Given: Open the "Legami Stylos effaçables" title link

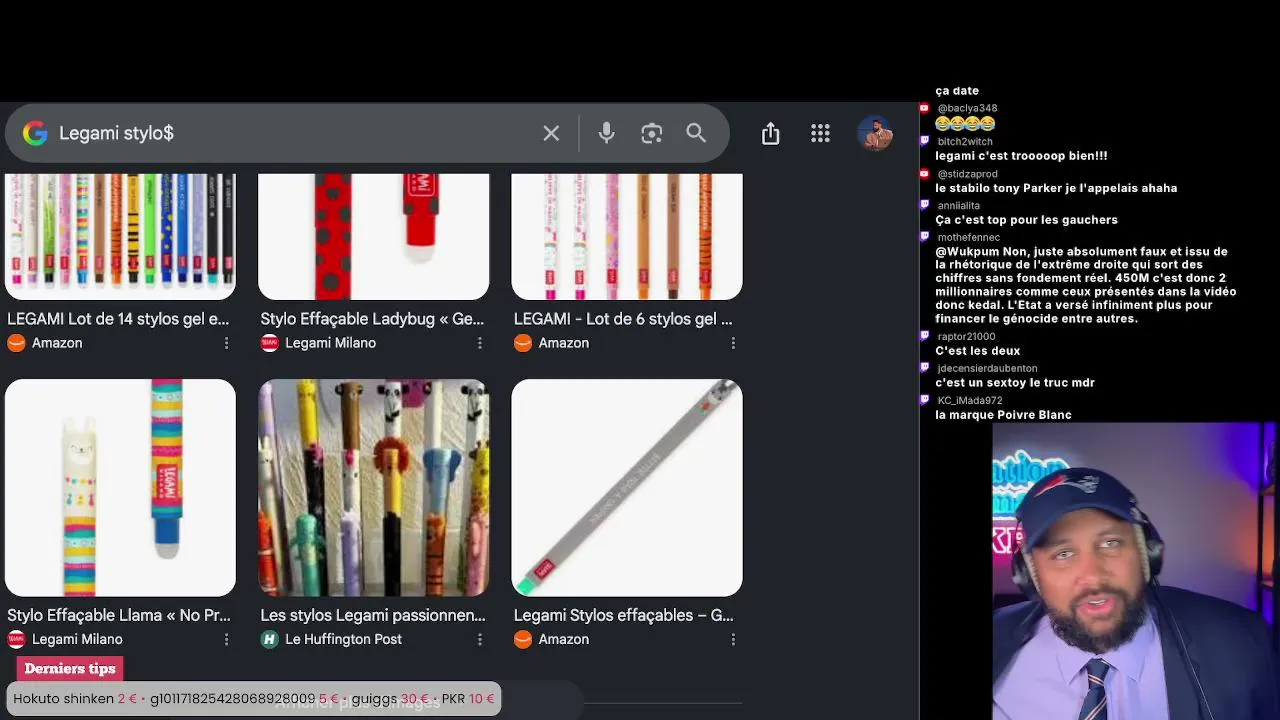Looking at the screenshot, I should point(624,615).
